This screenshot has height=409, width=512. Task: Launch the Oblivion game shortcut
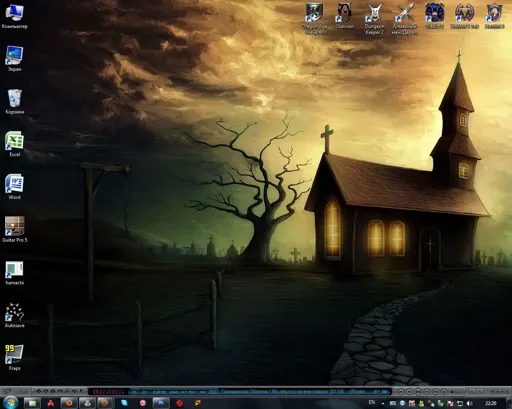pyautogui.click(x=344, y=16)
